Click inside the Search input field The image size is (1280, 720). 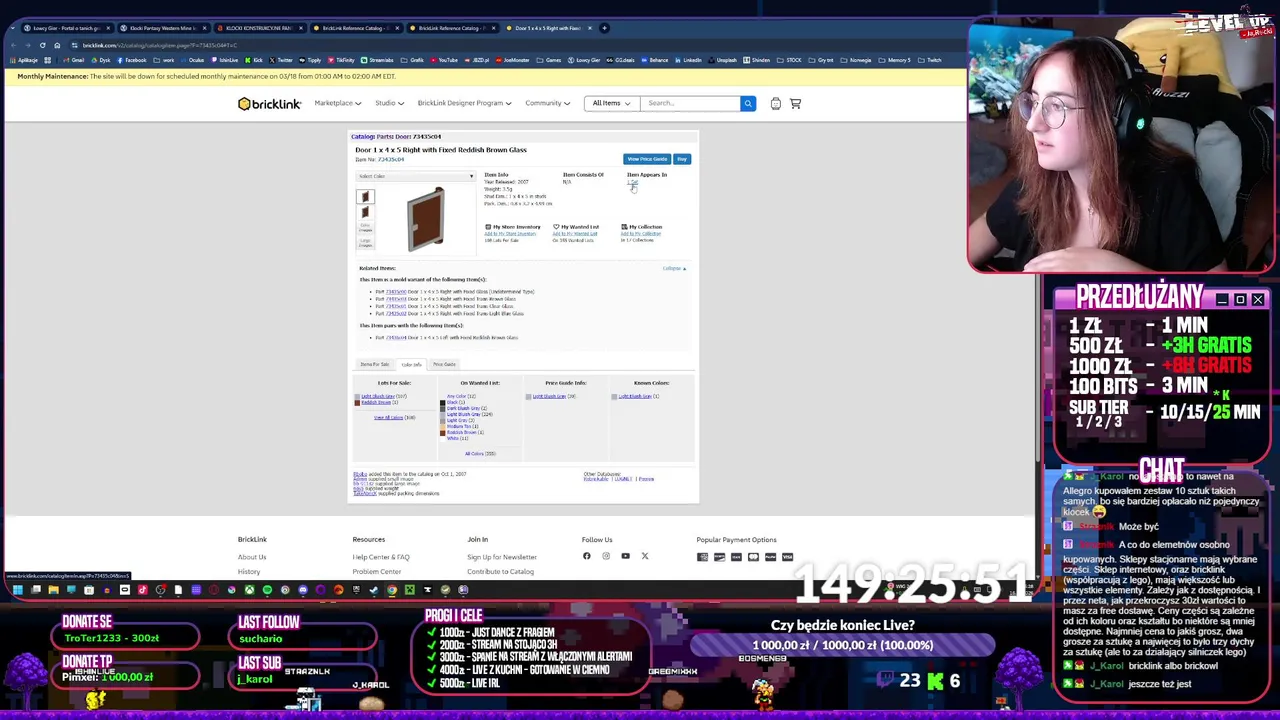coord(689,103)
